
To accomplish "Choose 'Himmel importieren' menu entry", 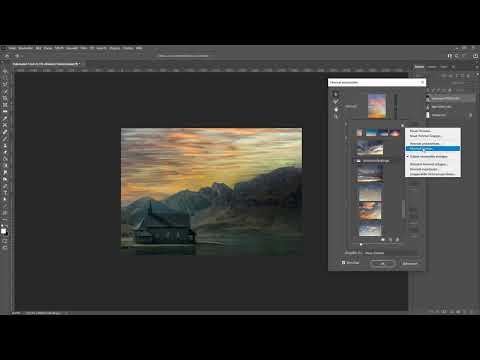I will click(x=433, y=169).
